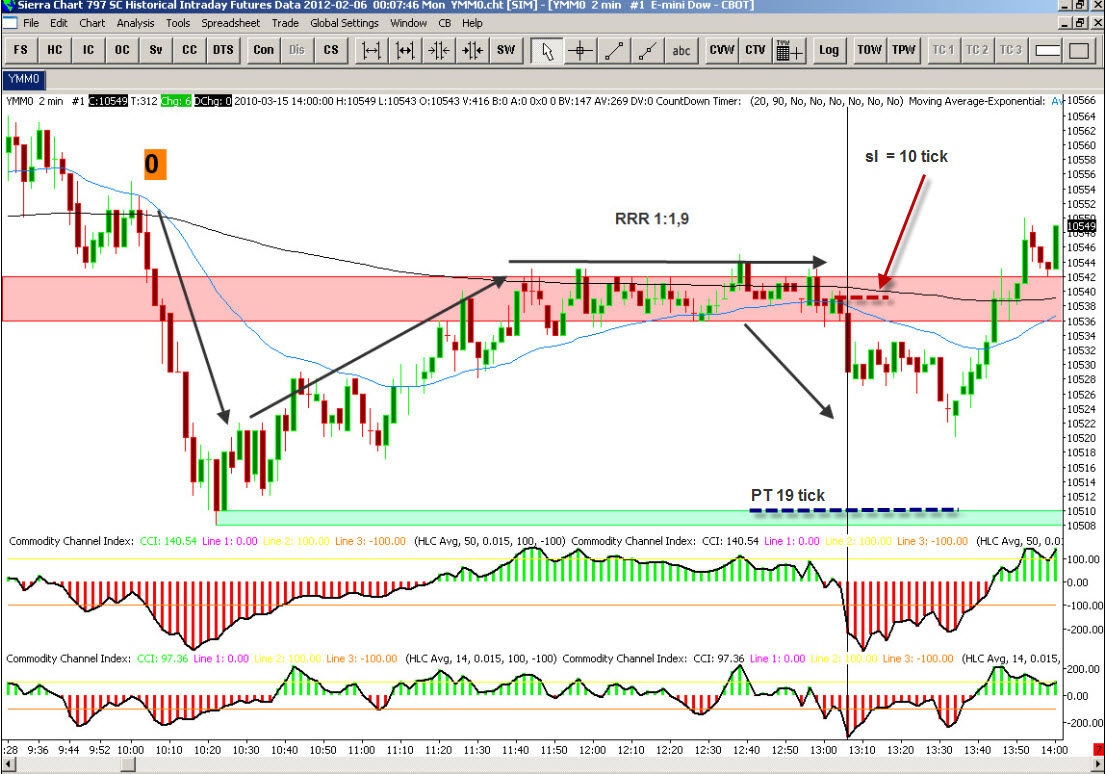Click the plus-with-bars-and-arrow spacing icon
This screenshot has width=1105, height=774.
pyautogui.click(x=472, y=50)
